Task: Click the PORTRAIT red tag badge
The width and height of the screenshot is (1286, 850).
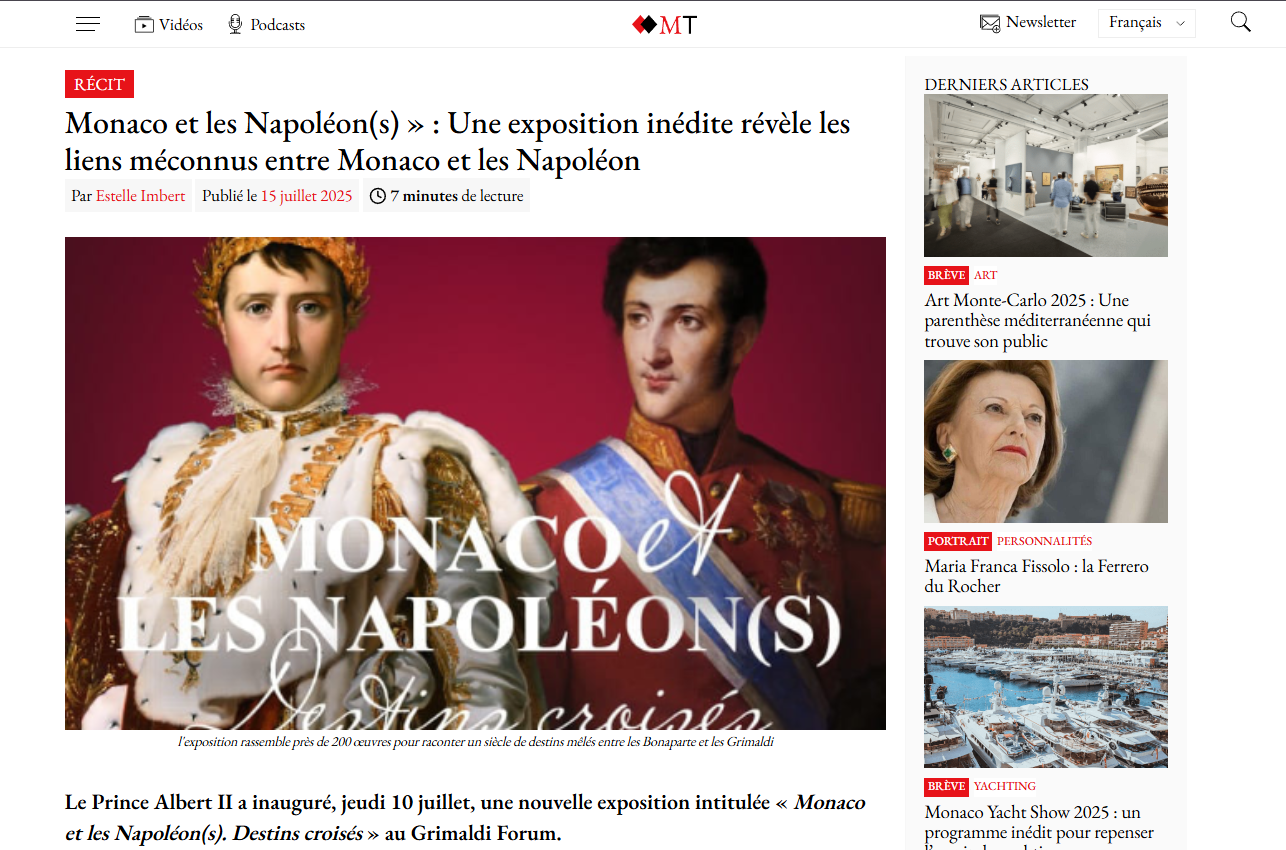Action: (x=957, y=541)
